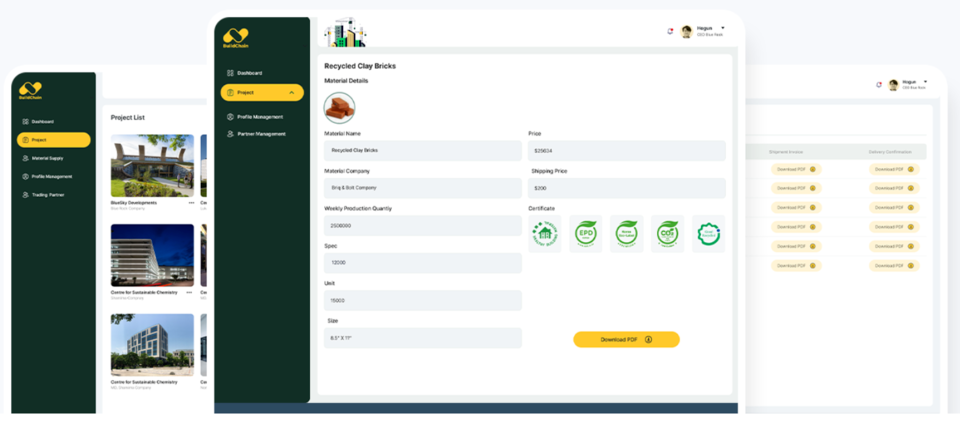Open the night-time building project thumbnail
The image size is (960, 424).
(x=152, y=255)
